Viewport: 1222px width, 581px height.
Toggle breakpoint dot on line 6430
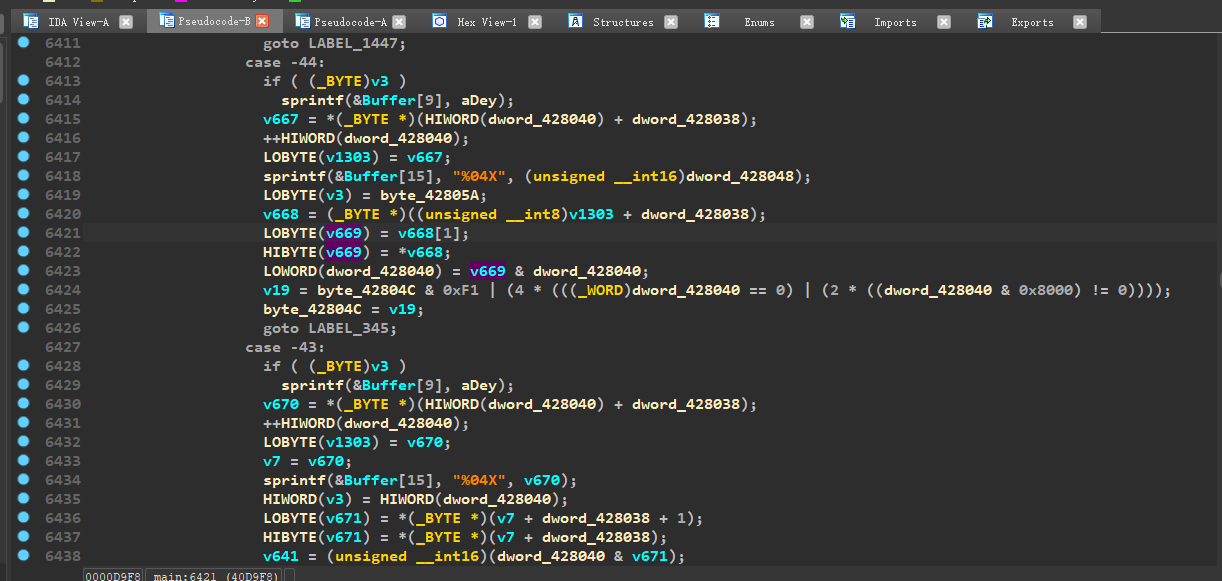[23, 404]
